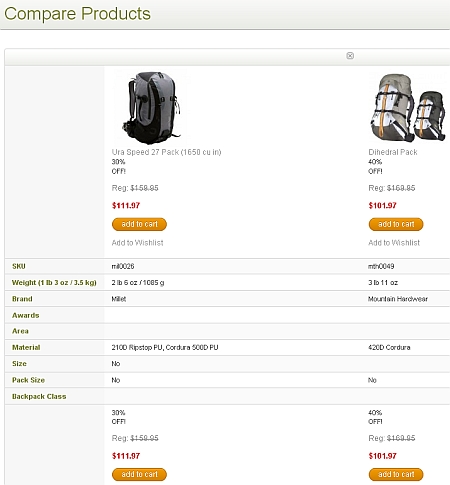
Task: Add Ura Speed 27 Pack to cart (top button)
Action: pos(139,224)
